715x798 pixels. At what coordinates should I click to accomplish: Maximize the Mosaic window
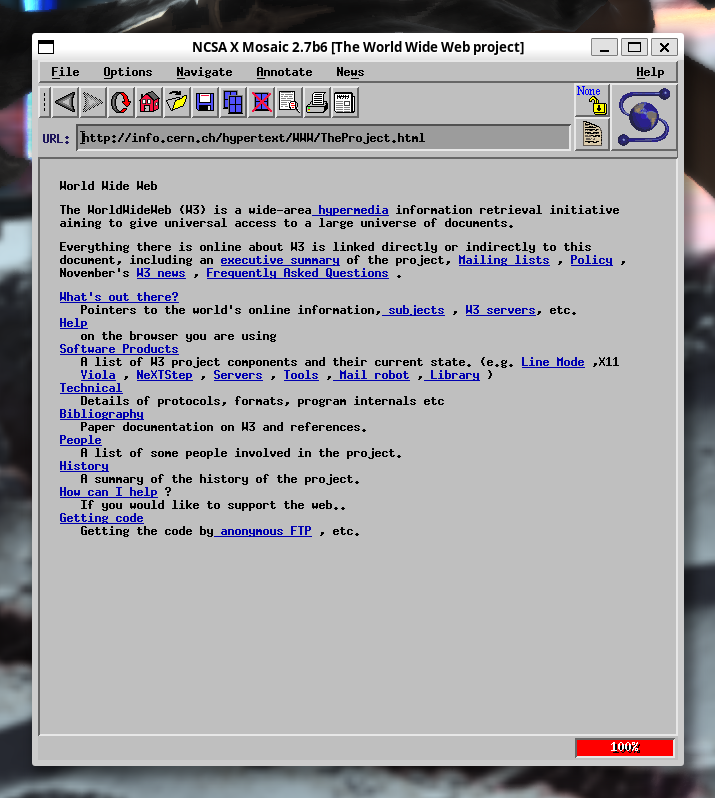634,47
